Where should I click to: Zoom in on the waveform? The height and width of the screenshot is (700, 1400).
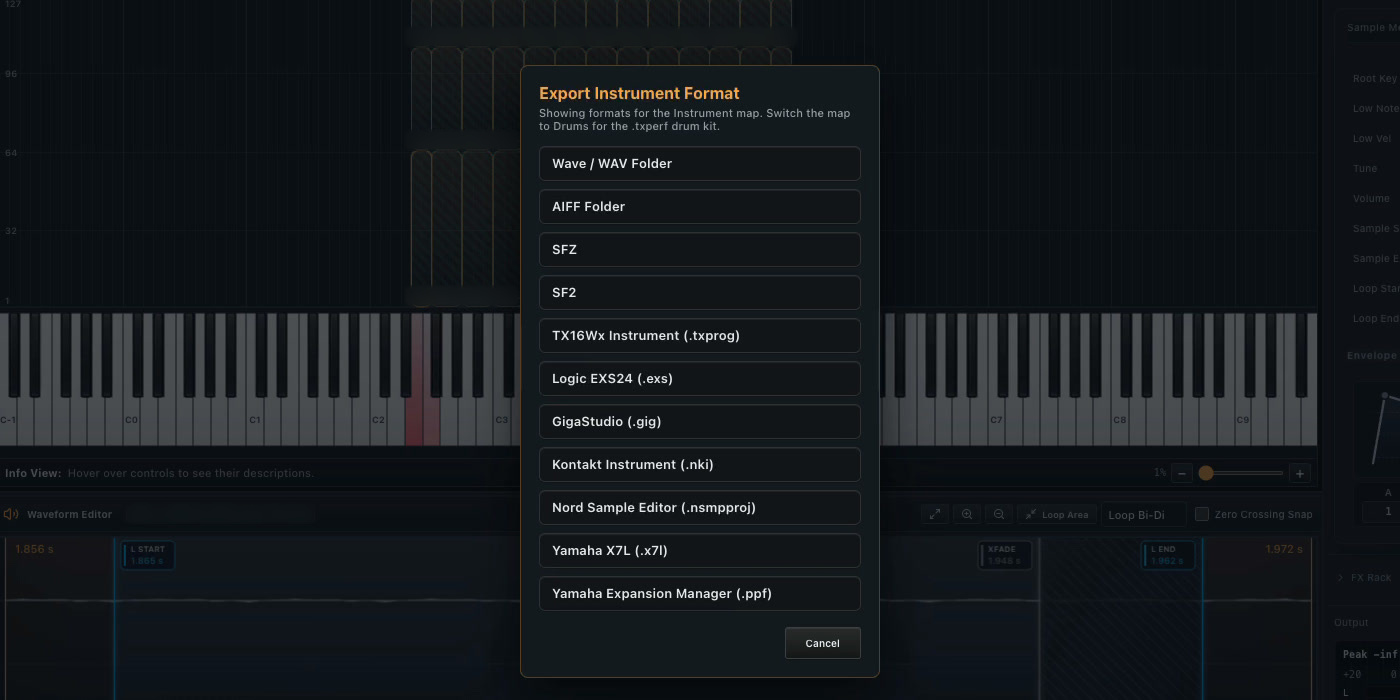point(967,514)
